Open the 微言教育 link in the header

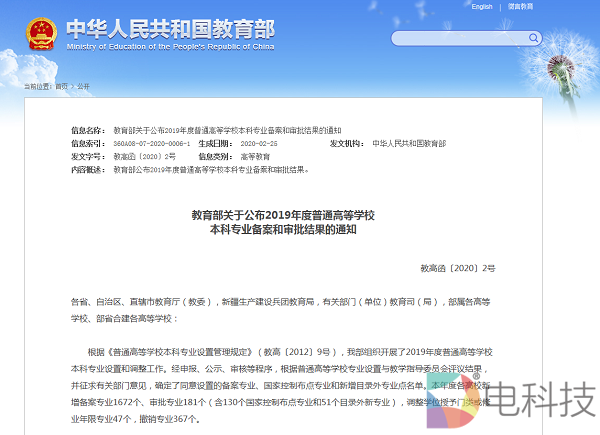tap(520, 7)
